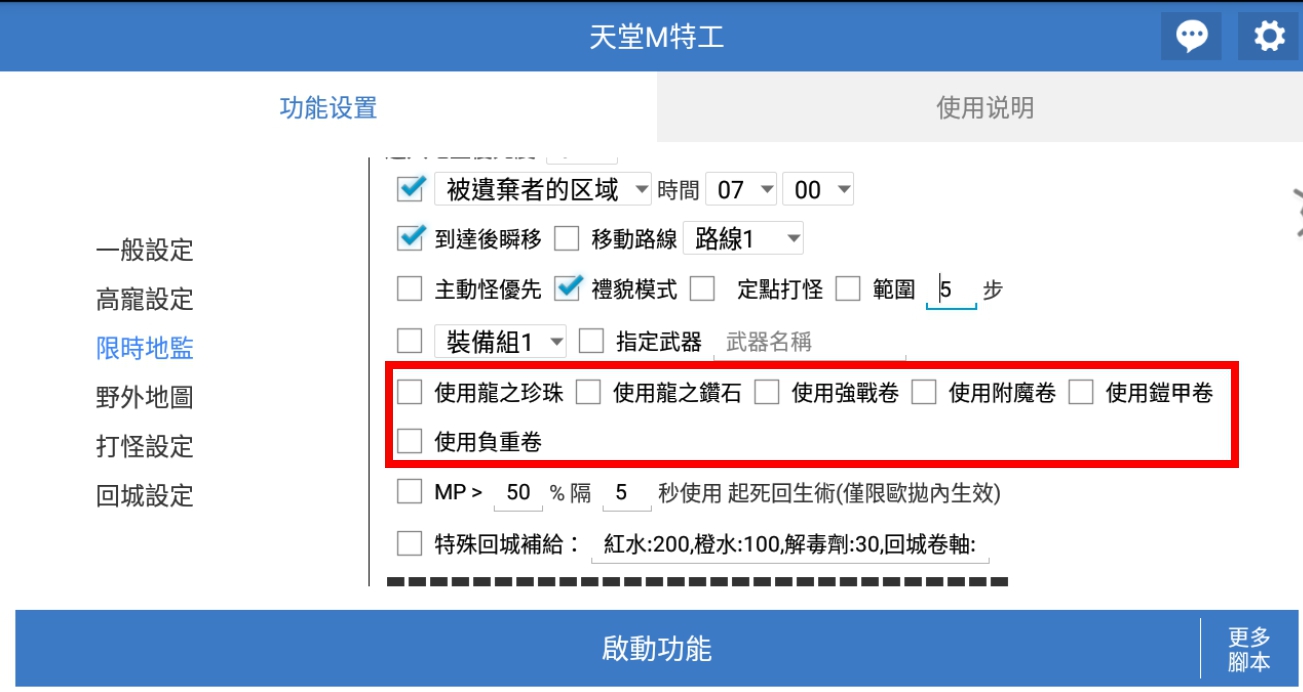Select 打怪設定 in the sidebar
The width and height of the screenshot is (1303, 692).
point(145,446)
